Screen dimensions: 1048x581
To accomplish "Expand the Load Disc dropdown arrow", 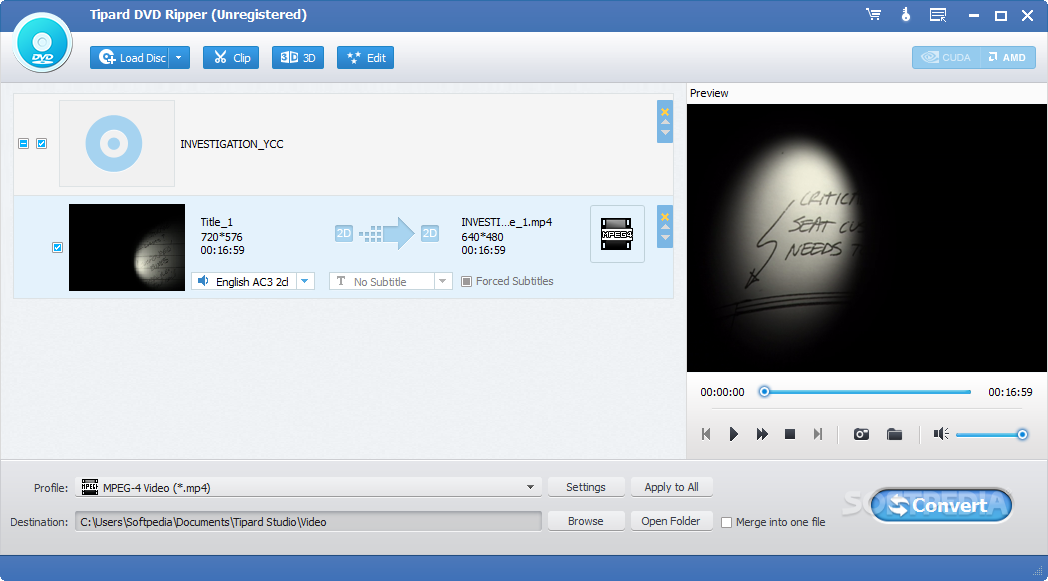I will [x=179, y=57].
